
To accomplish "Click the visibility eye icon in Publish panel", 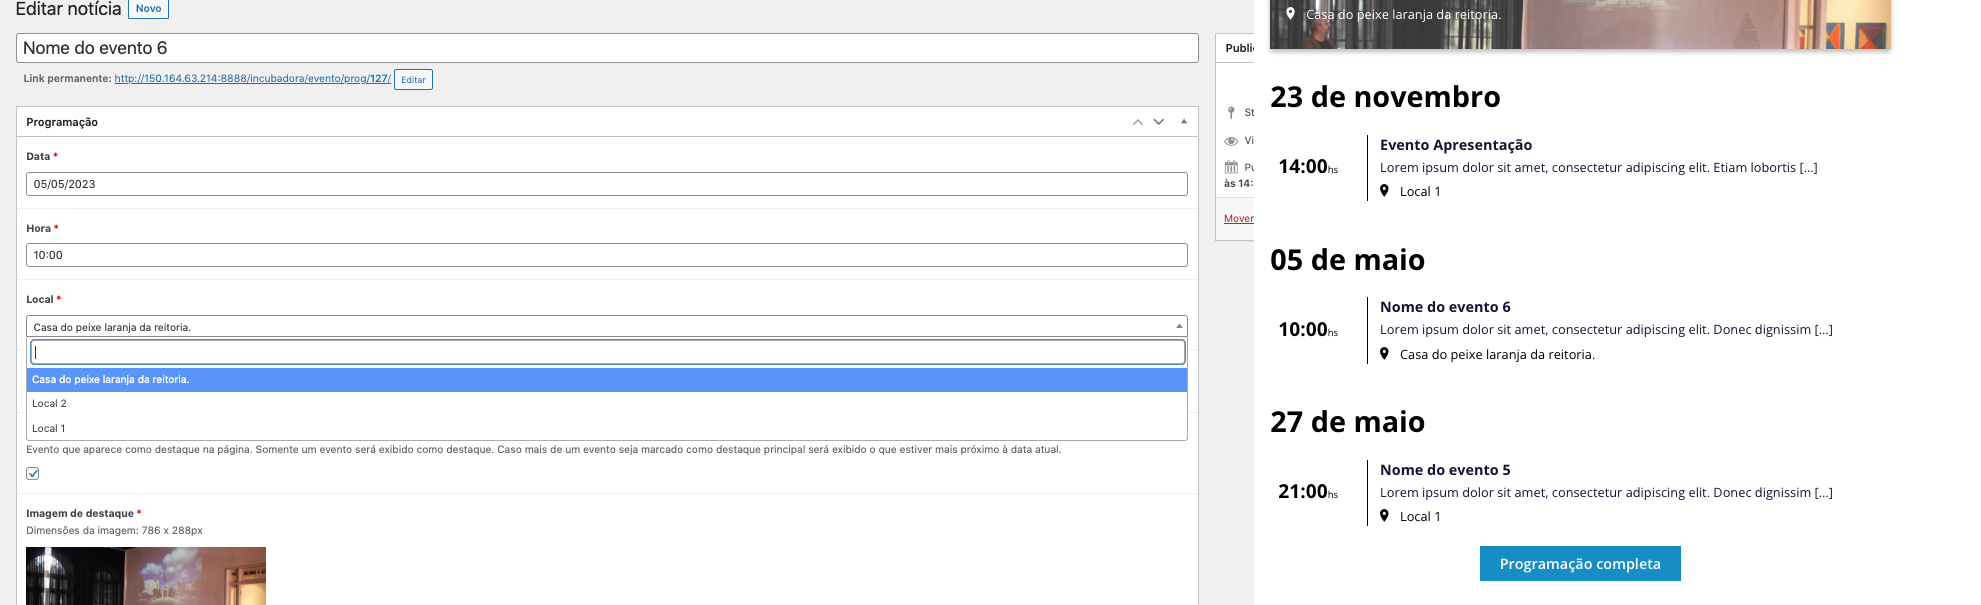I will [x=1231, y=141].
